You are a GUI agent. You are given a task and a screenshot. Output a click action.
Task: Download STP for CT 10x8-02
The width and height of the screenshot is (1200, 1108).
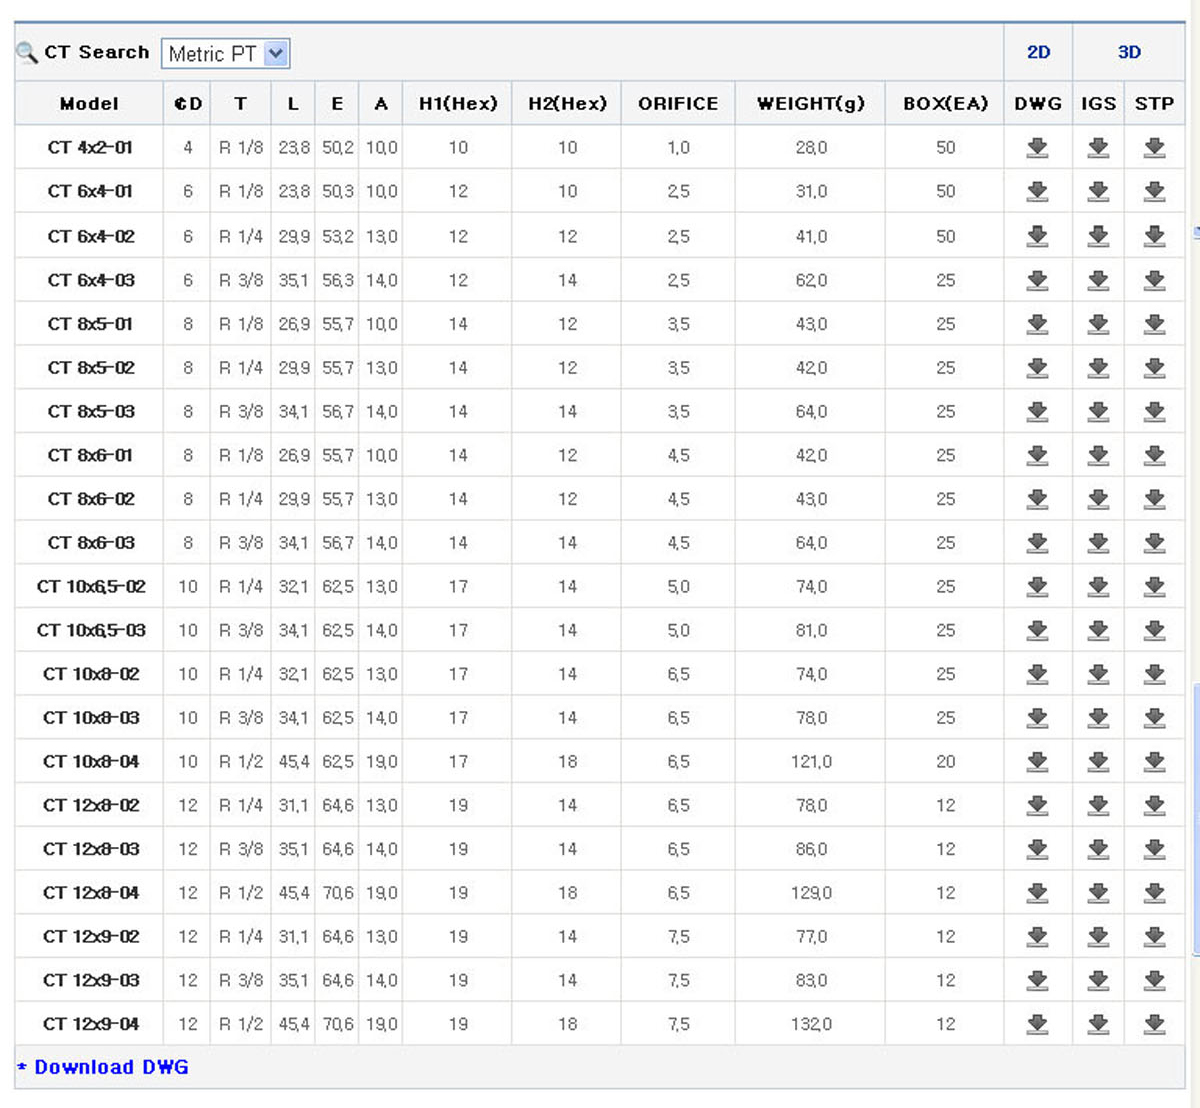[x=1154, y=674]
